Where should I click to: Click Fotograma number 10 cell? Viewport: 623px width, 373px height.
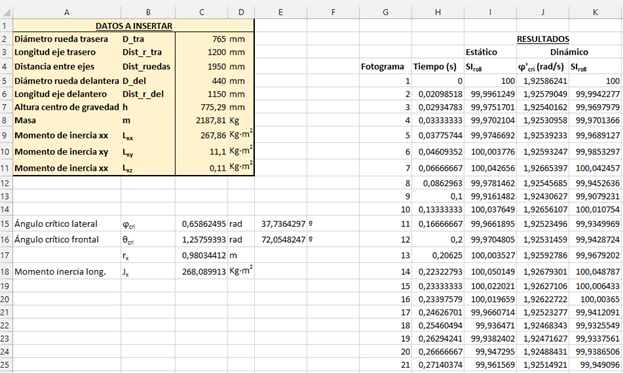[385, 209]
